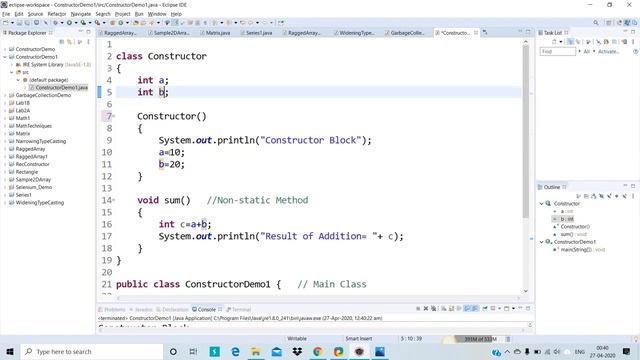
Task: Open File Explorer from taskbar
Action: click(x=256, y=351)
